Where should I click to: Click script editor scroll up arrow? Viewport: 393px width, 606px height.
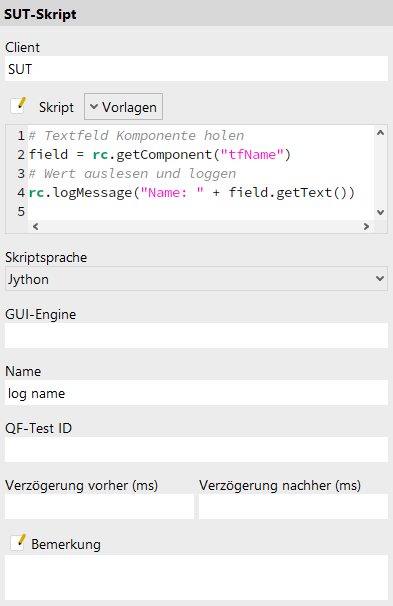pyautogui.click(x=380, y=133)
